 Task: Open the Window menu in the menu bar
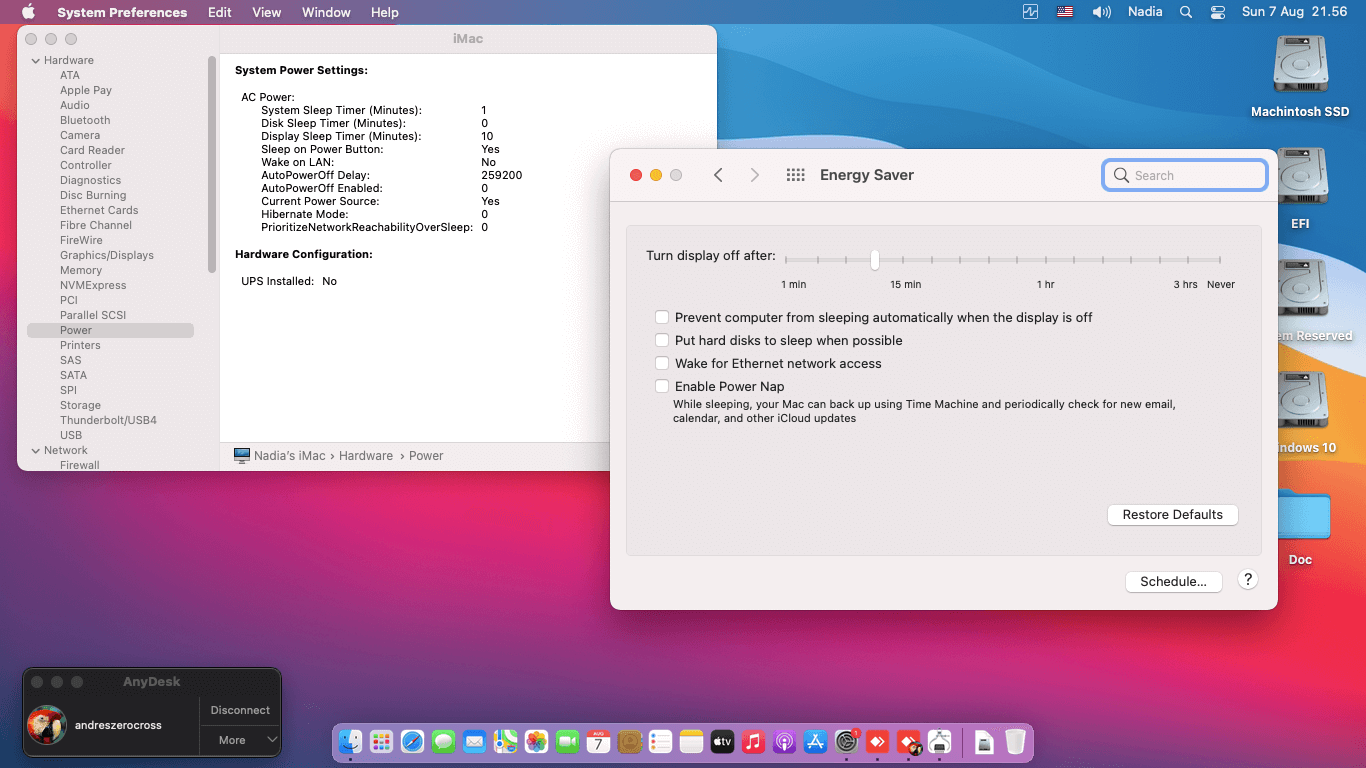click(326, 12)
